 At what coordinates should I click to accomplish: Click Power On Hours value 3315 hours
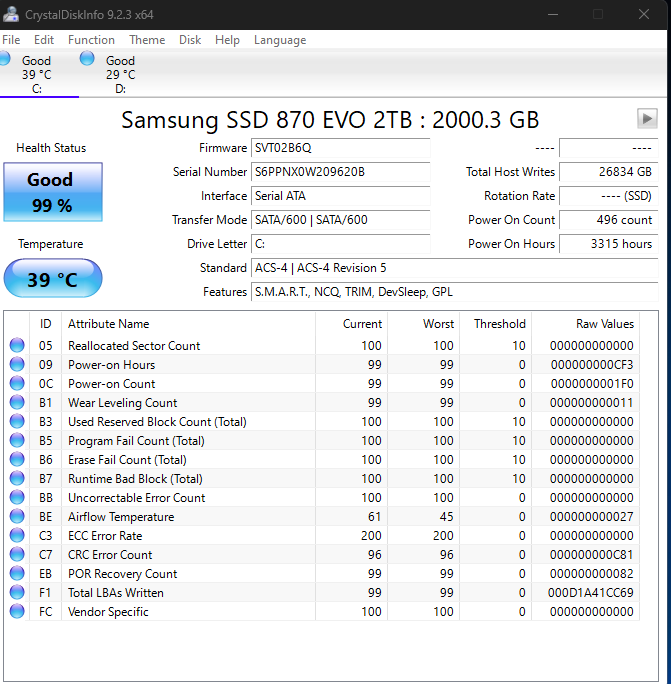click(609, 244)
